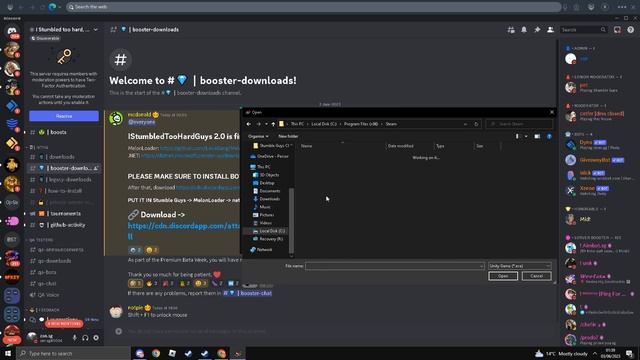Select Network in navigation pane
Screen dimensions: 640x360
click(261, 249)
